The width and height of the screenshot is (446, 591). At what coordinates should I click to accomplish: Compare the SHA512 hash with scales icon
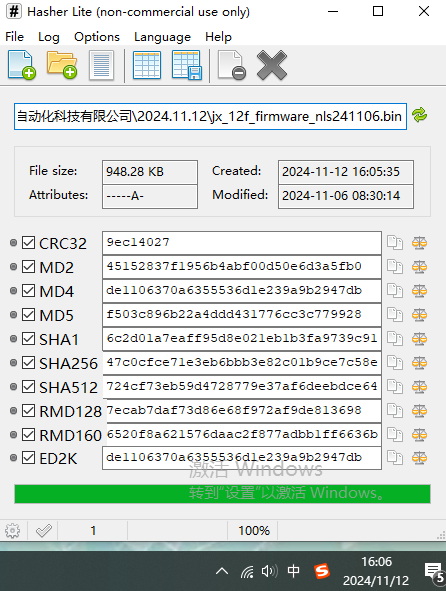pos(419,387)
